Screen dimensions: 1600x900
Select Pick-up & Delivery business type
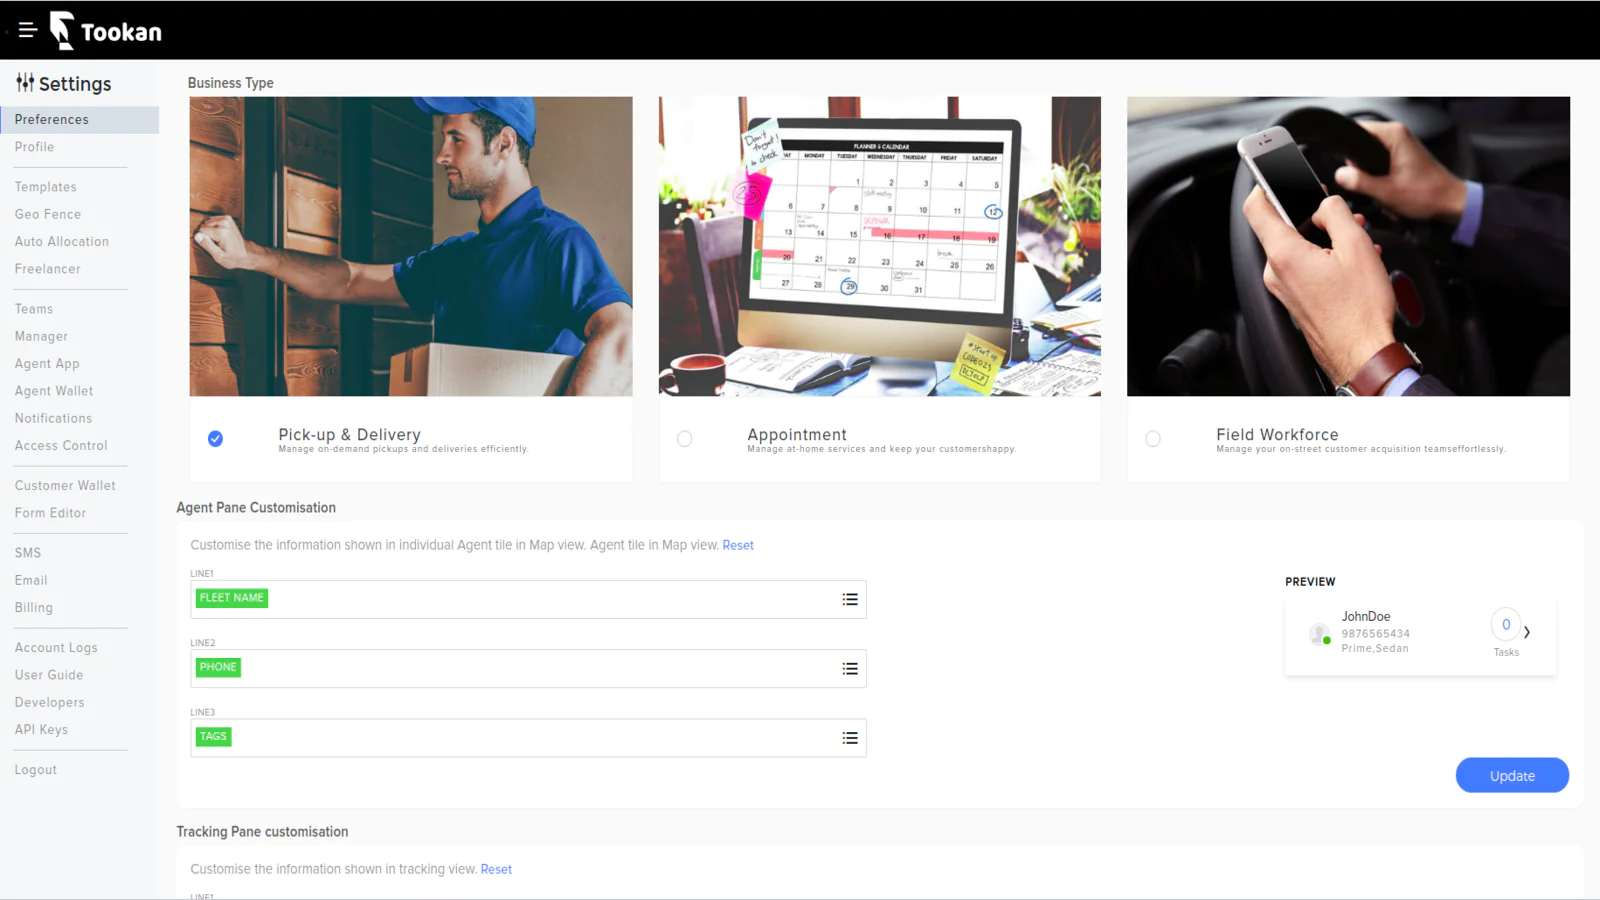215,439
